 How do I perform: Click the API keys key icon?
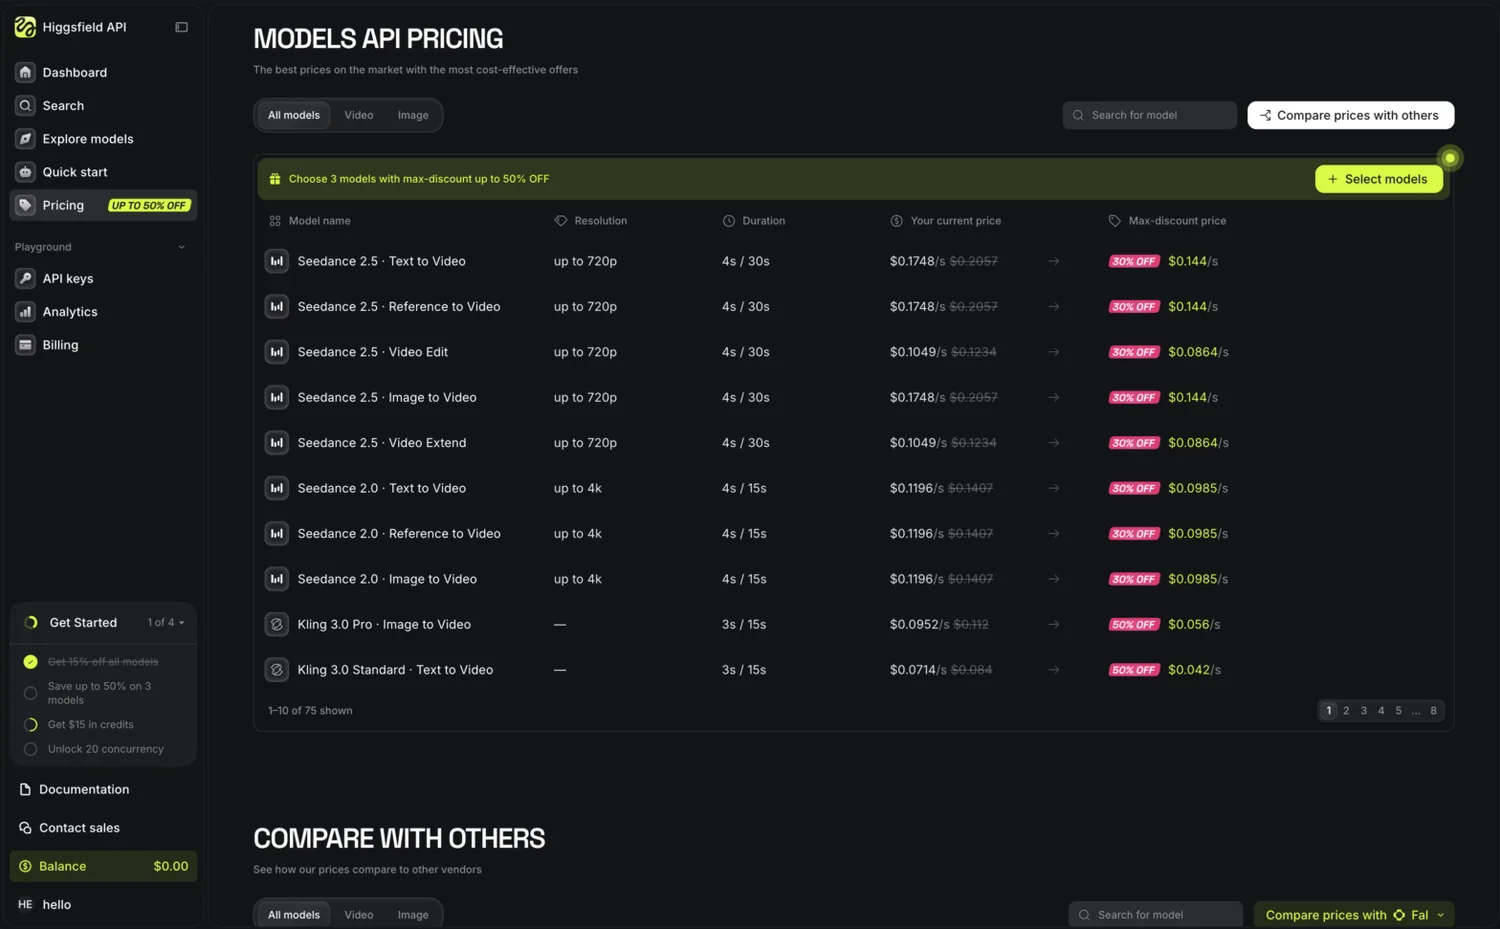coord(25,278)
